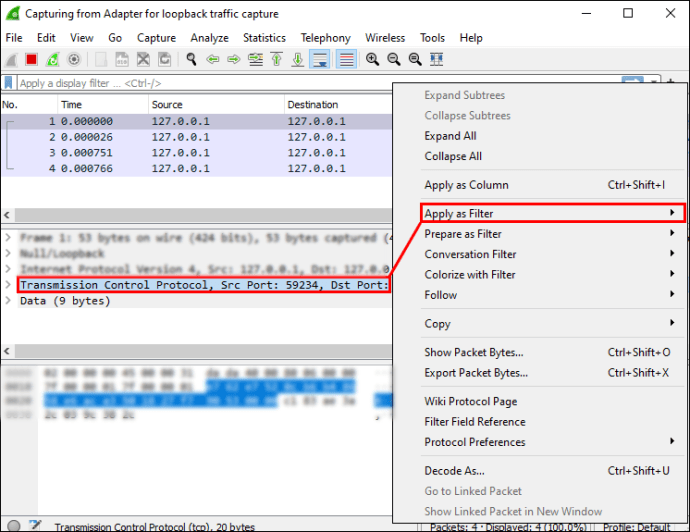Click the display filter bookmark icon
Viewport: 690px width, 532px height.
[8, 83]
